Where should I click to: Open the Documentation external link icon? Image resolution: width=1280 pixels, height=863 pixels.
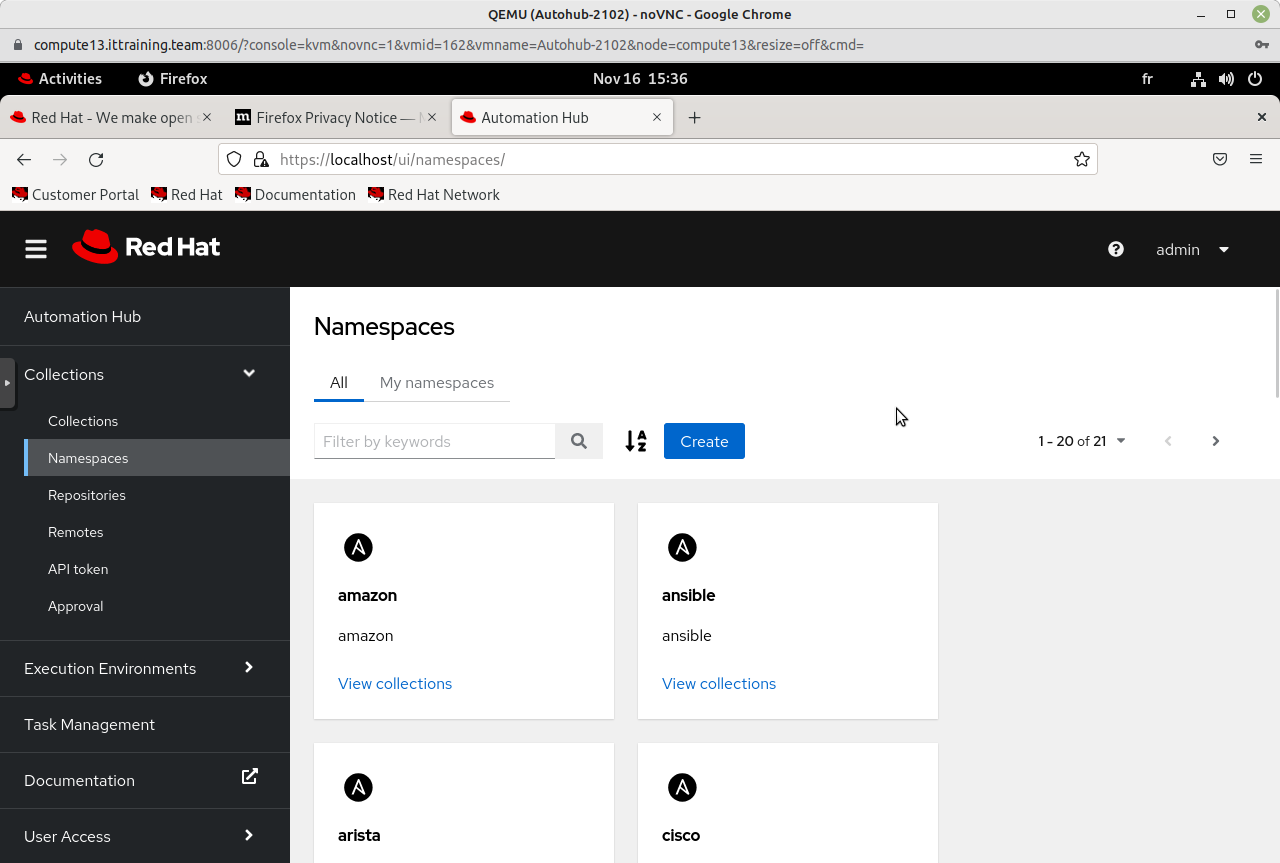tap(250, 776)
